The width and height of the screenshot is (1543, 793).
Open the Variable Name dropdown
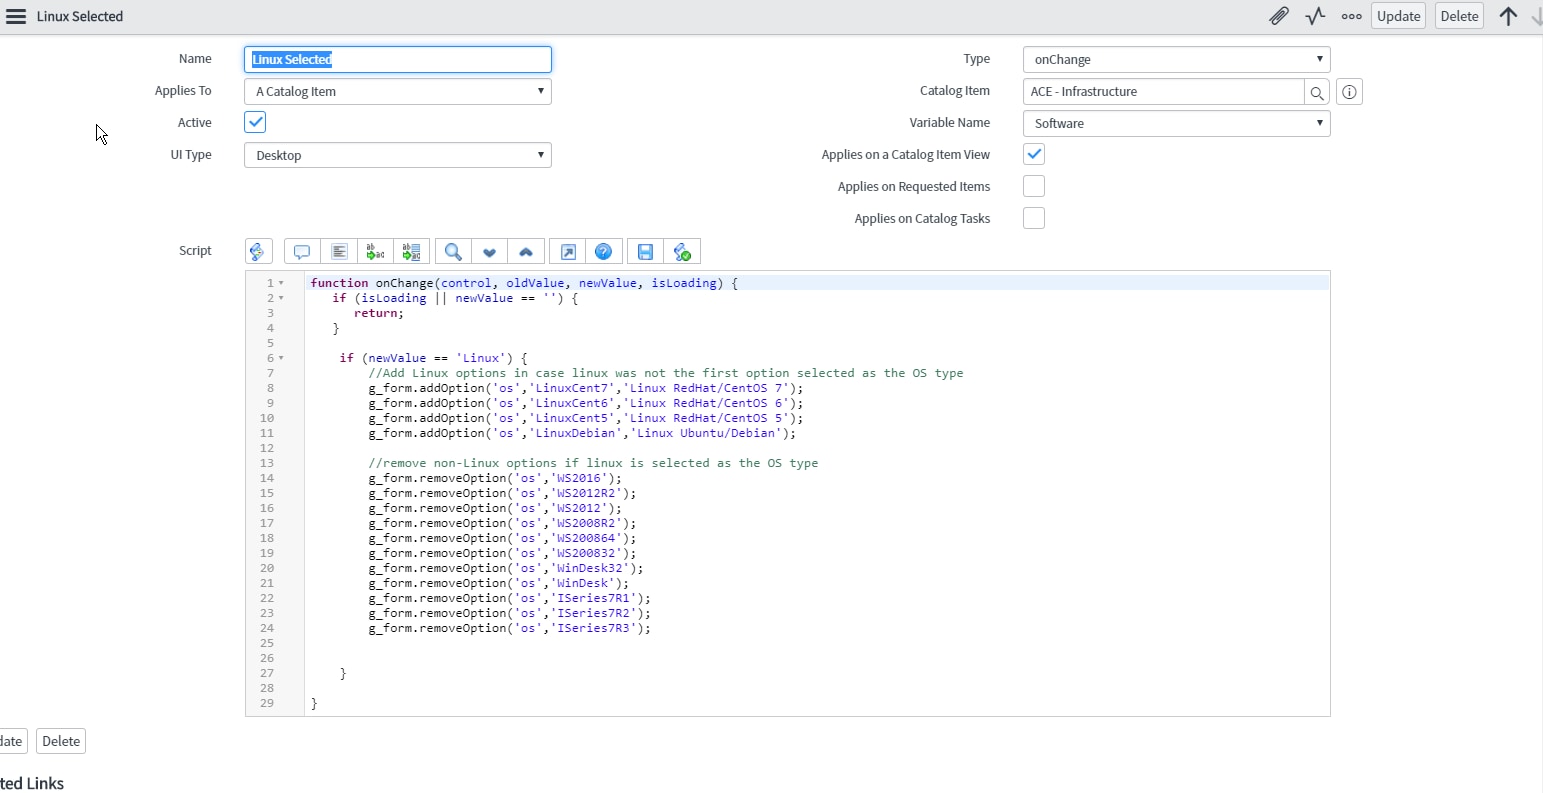[1176, 124]
